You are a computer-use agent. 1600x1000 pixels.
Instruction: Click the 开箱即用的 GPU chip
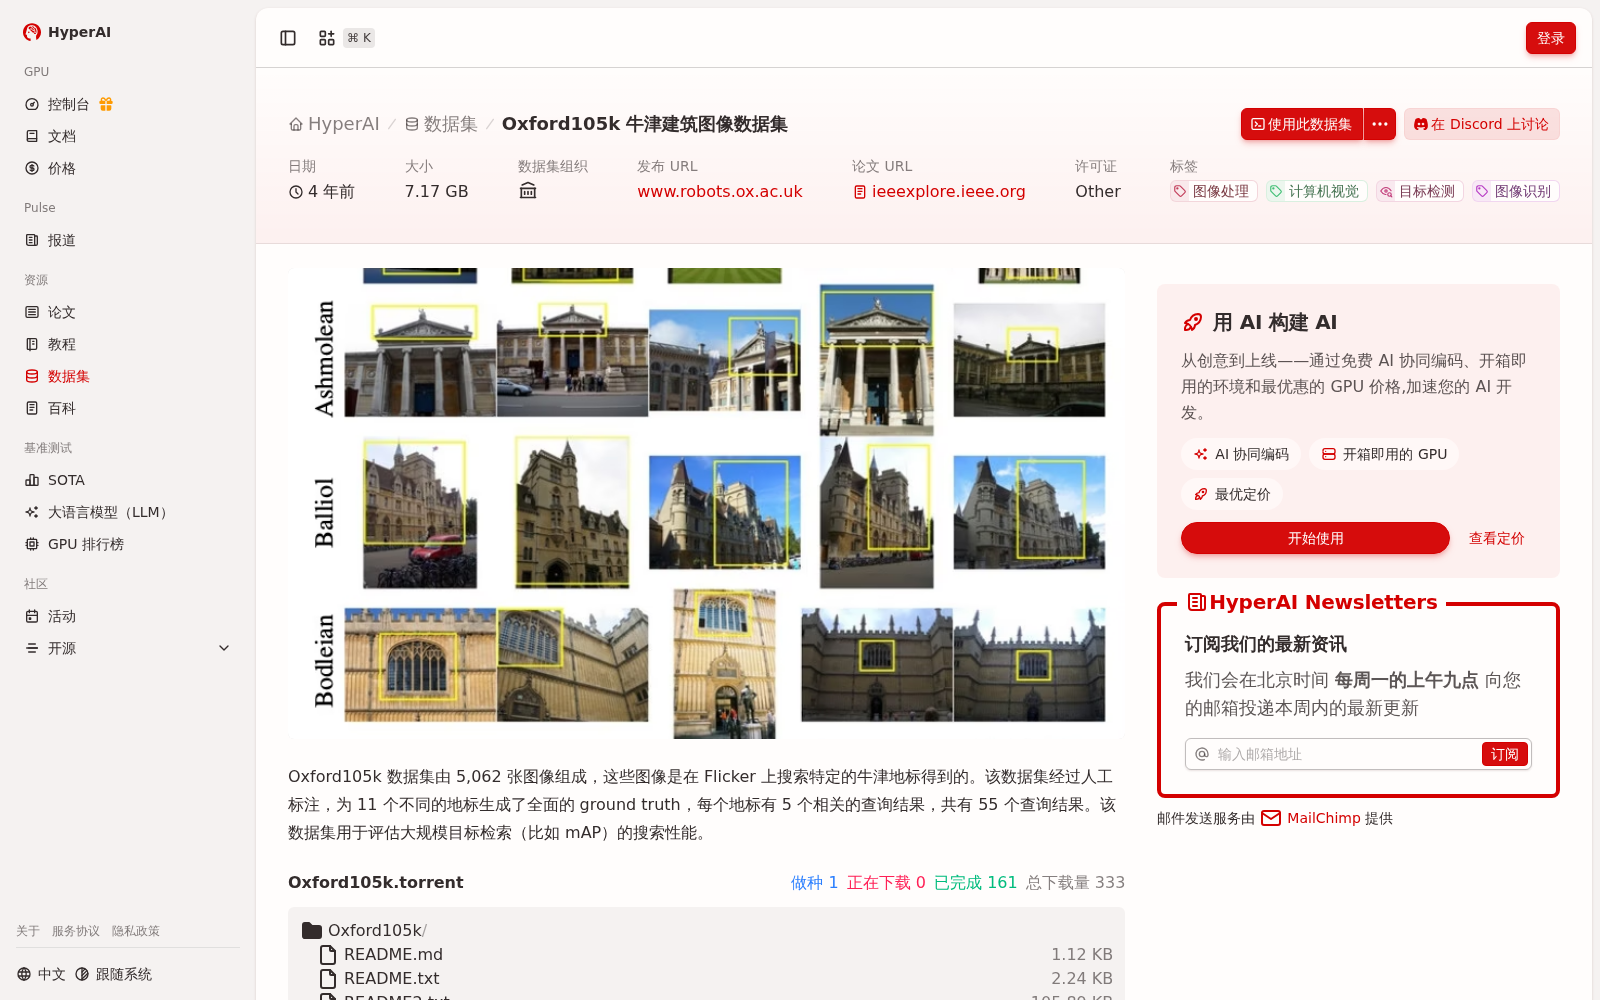(x=1384, y=454)
